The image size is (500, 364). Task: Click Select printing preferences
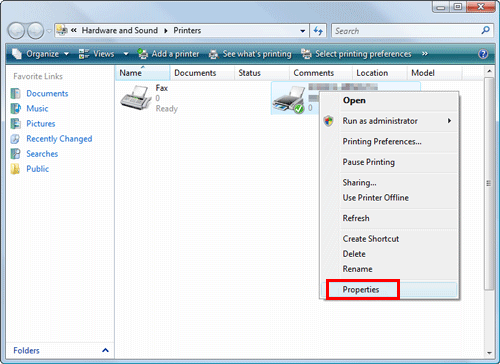[x=356, y=54]
